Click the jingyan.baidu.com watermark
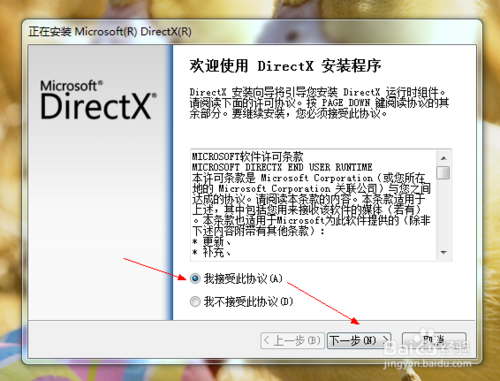Screen dimensions: 500x381 (428, 363)
